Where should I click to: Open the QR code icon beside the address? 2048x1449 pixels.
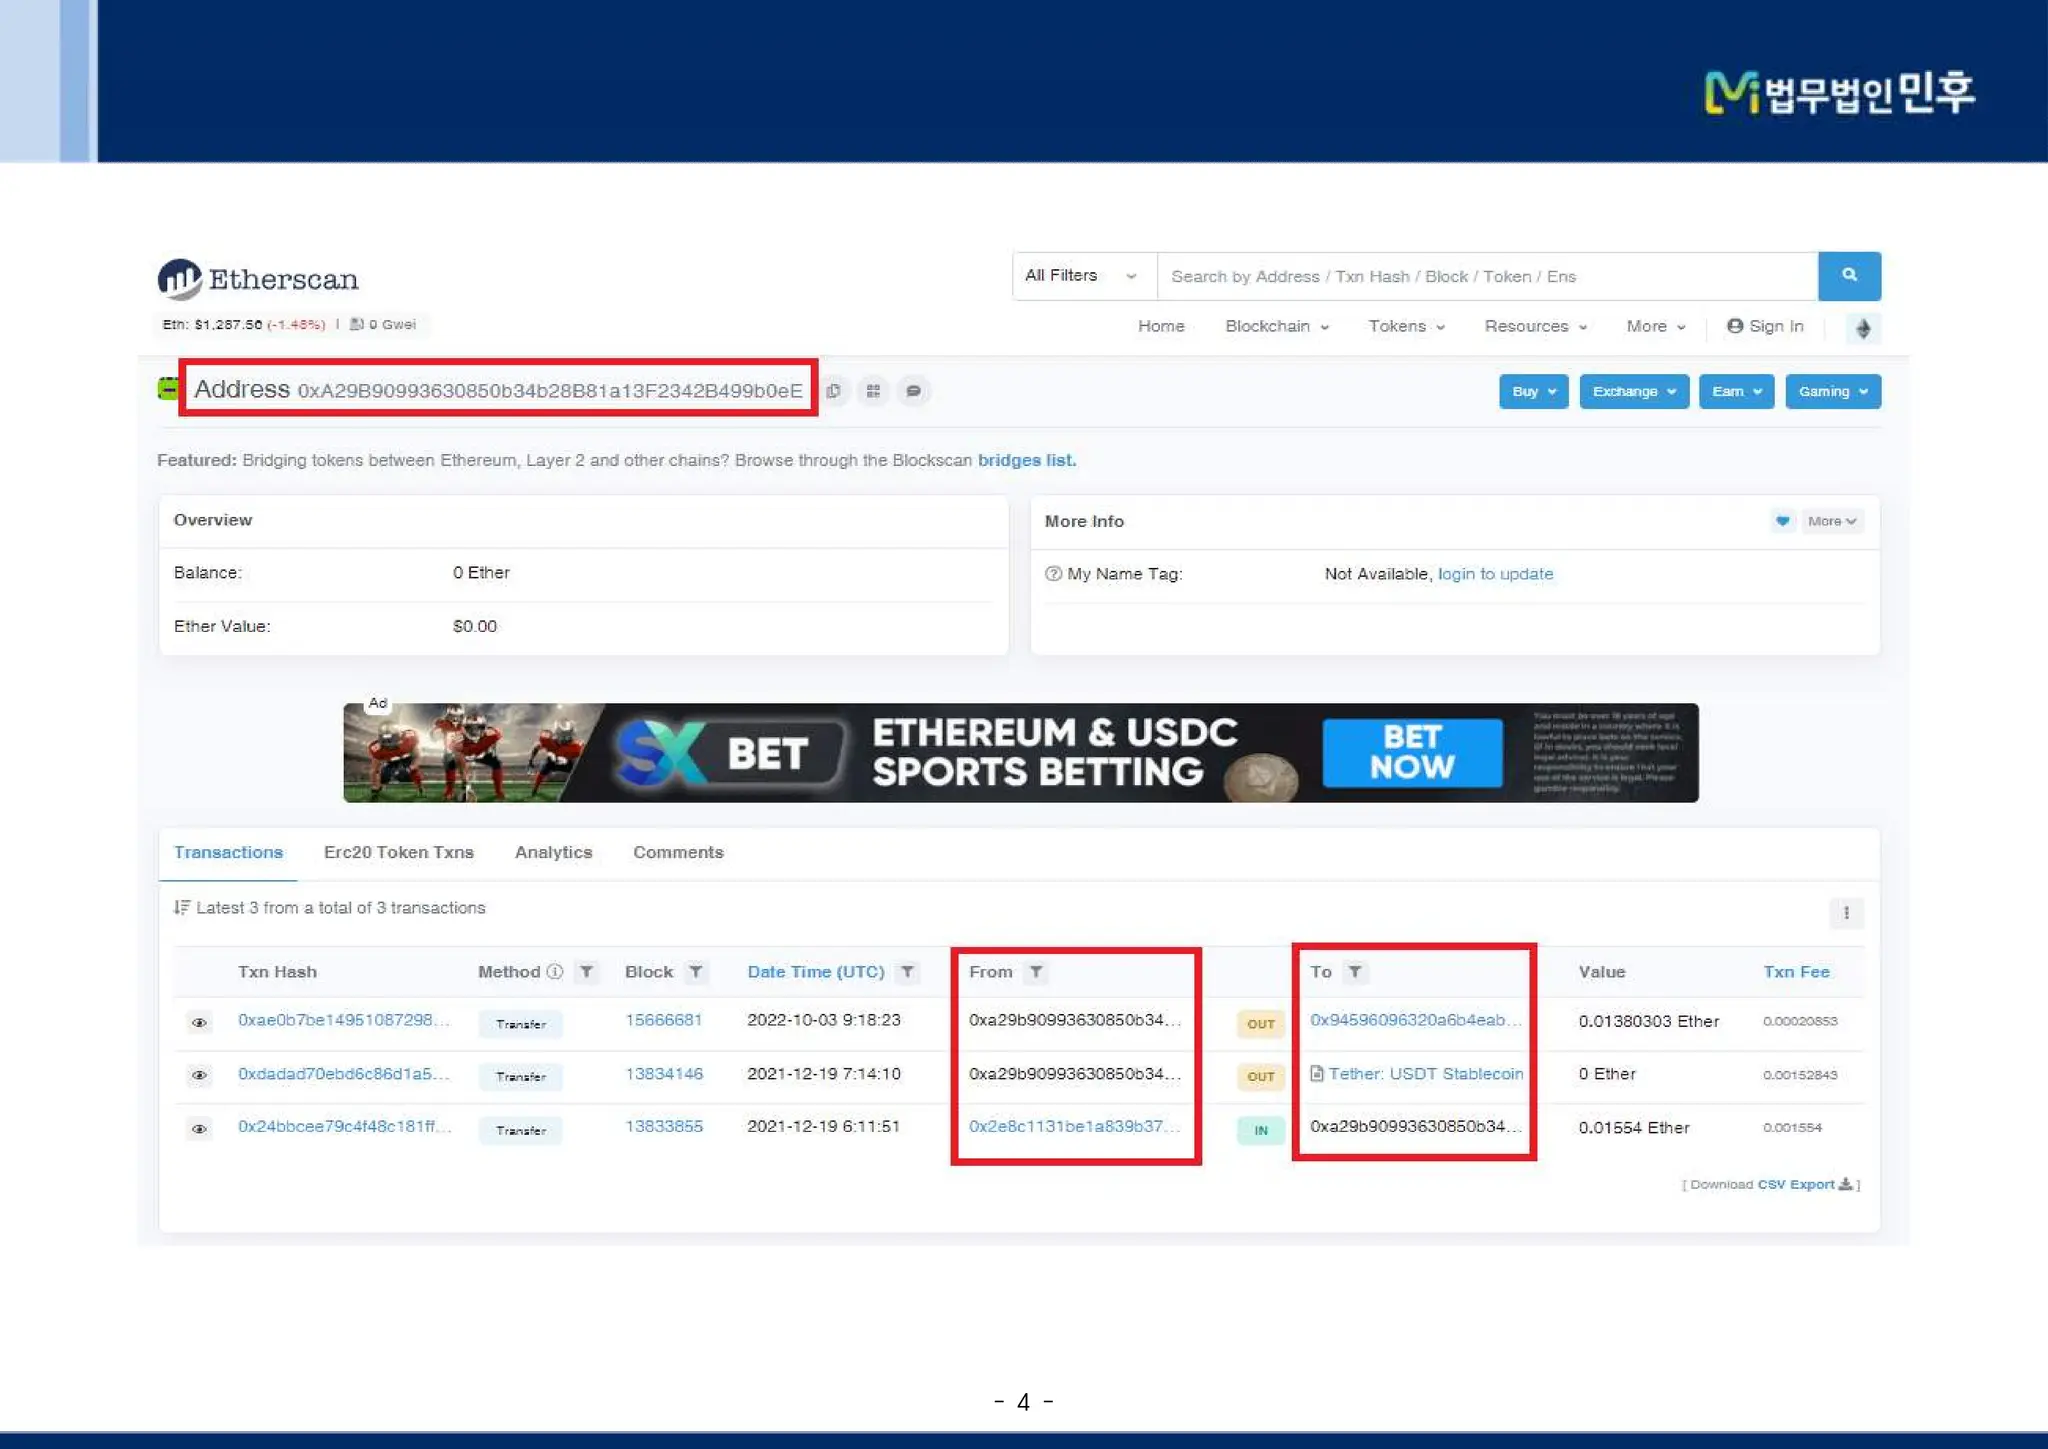tap(873, 391)
